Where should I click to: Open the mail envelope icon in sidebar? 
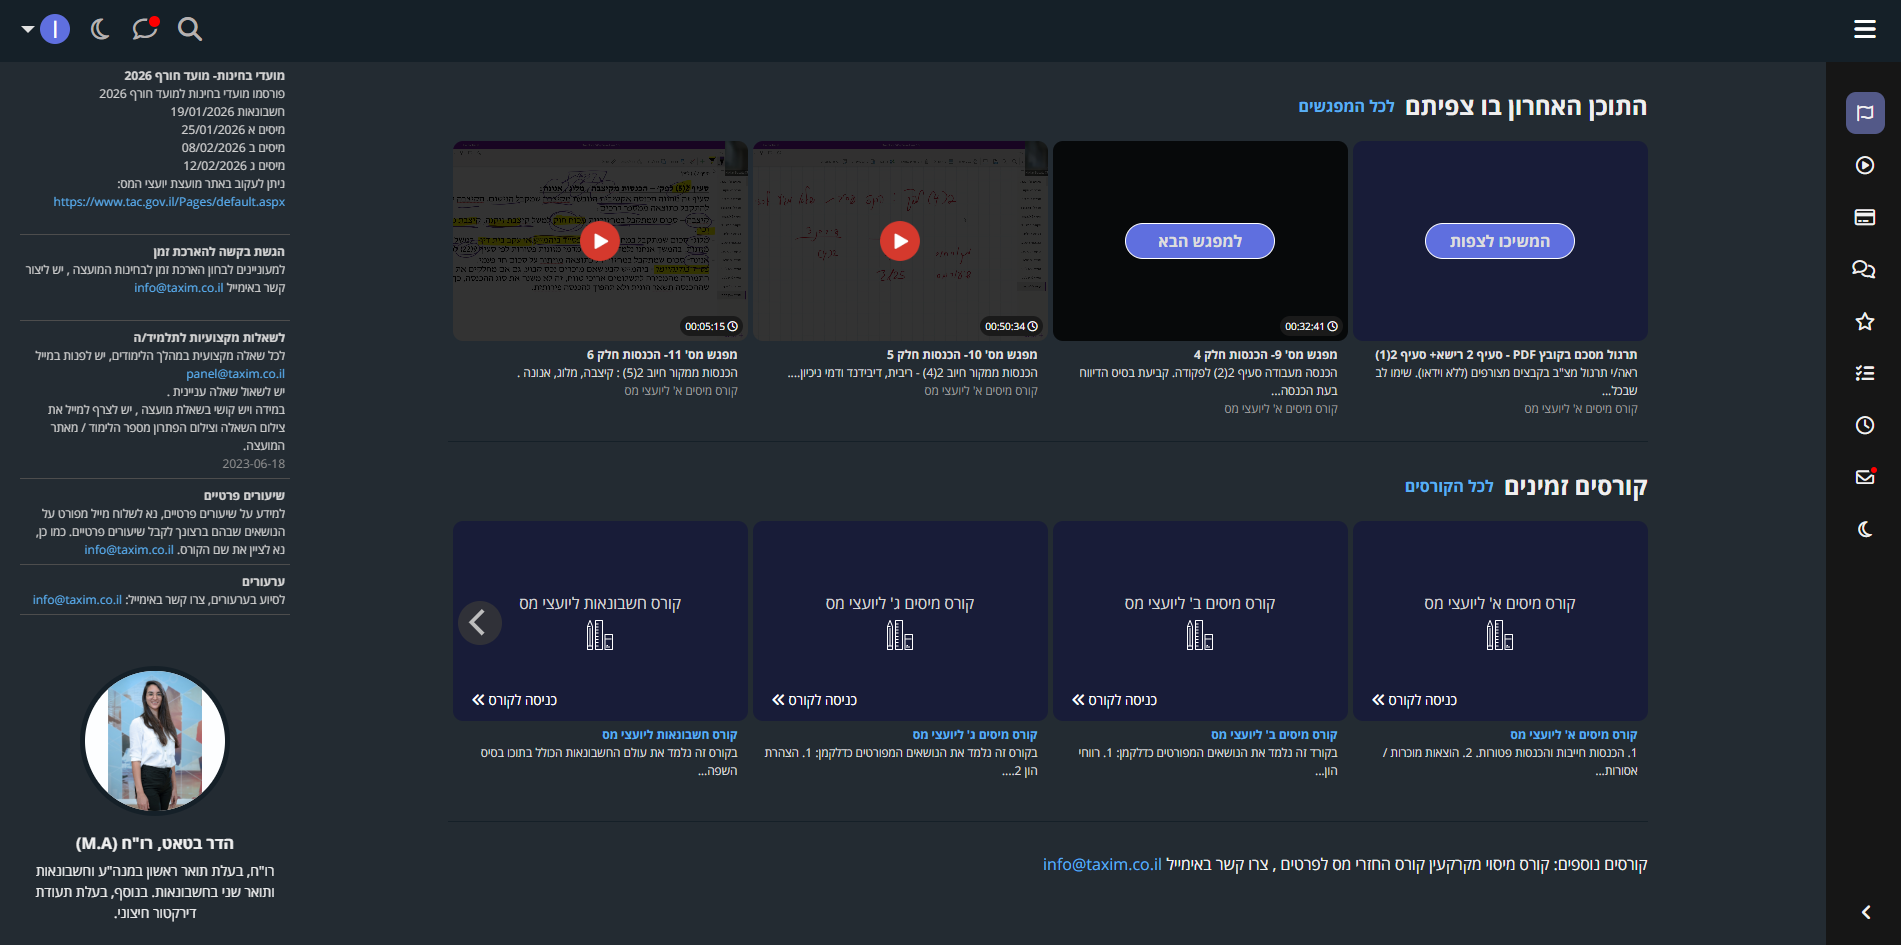(x=1865, y=477)
